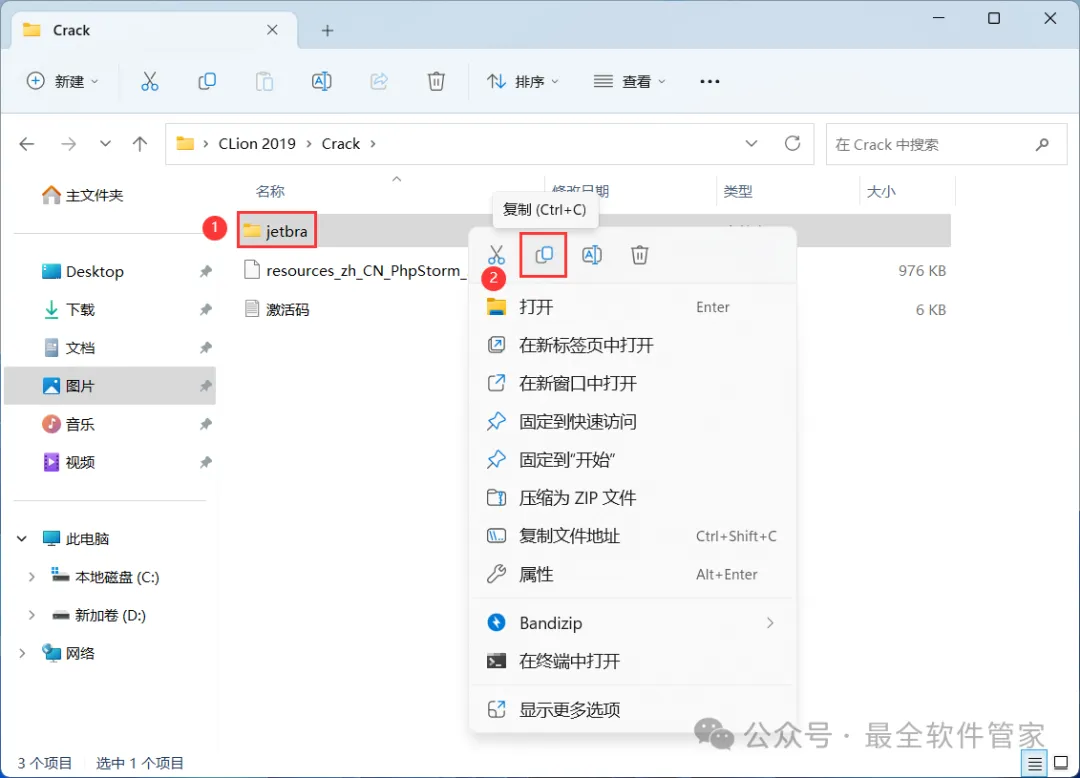The image size is (1080, 778).
Task: Open the See more (three dots) toolbar menu
Action: coord(709,81)
